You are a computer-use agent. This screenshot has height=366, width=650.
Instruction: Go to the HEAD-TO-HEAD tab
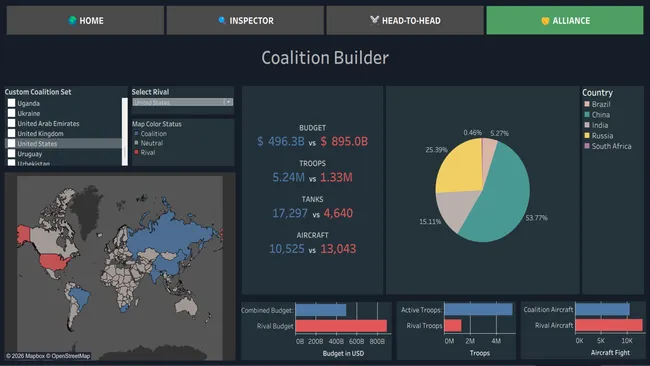click(405, 20)
